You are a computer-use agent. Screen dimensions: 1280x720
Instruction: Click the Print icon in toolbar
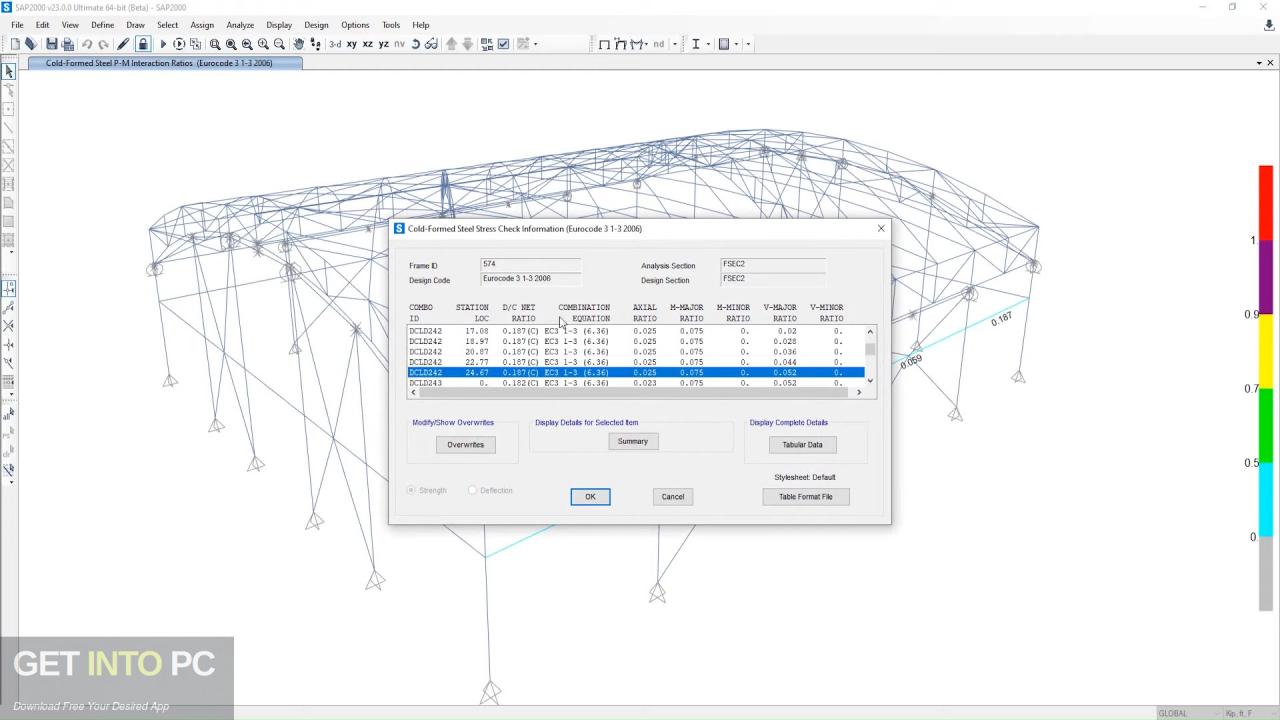click(67, 44)
